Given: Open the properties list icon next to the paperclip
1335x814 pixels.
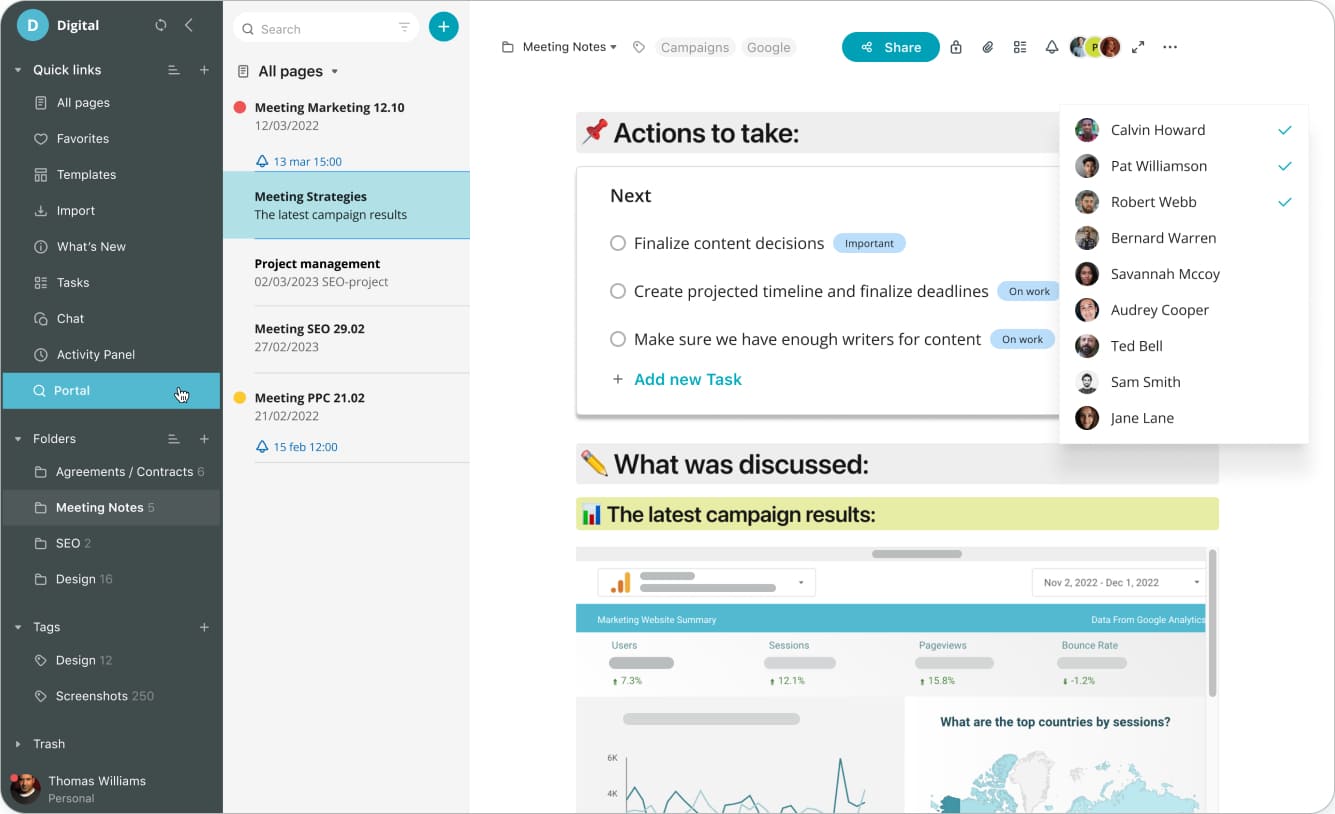Looking at the screenshot, I should click(1020, 47).
